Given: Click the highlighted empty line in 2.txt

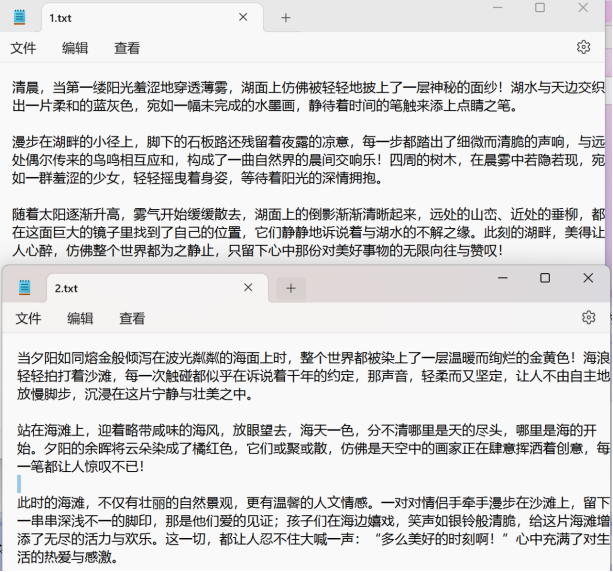Looking at the screenshot, I should (x=19, y=484).
